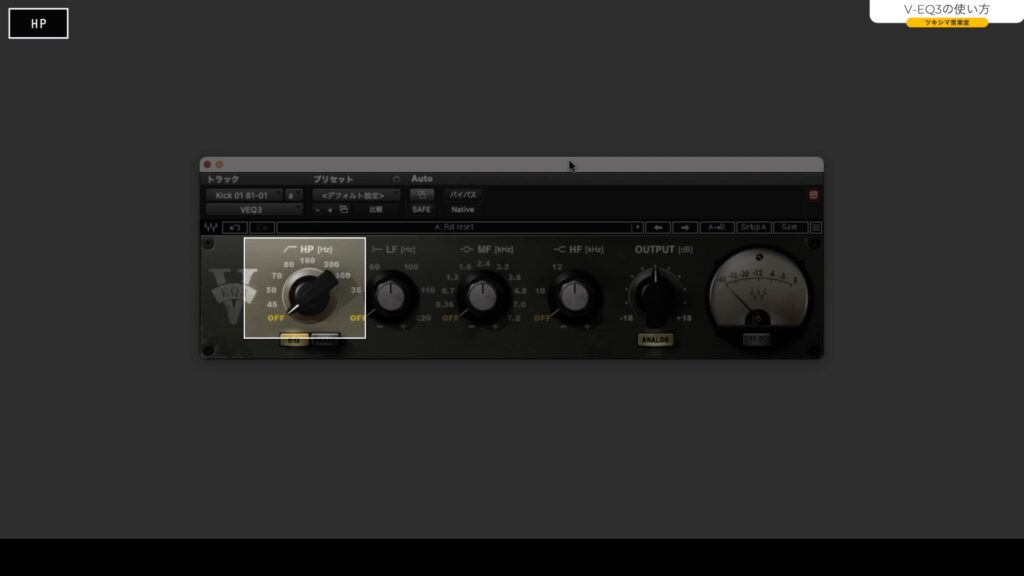The height and width of the screenshot is (576, 1024).
Task: Open the VEQ3 plug-in selector
Action: [254, 210]
